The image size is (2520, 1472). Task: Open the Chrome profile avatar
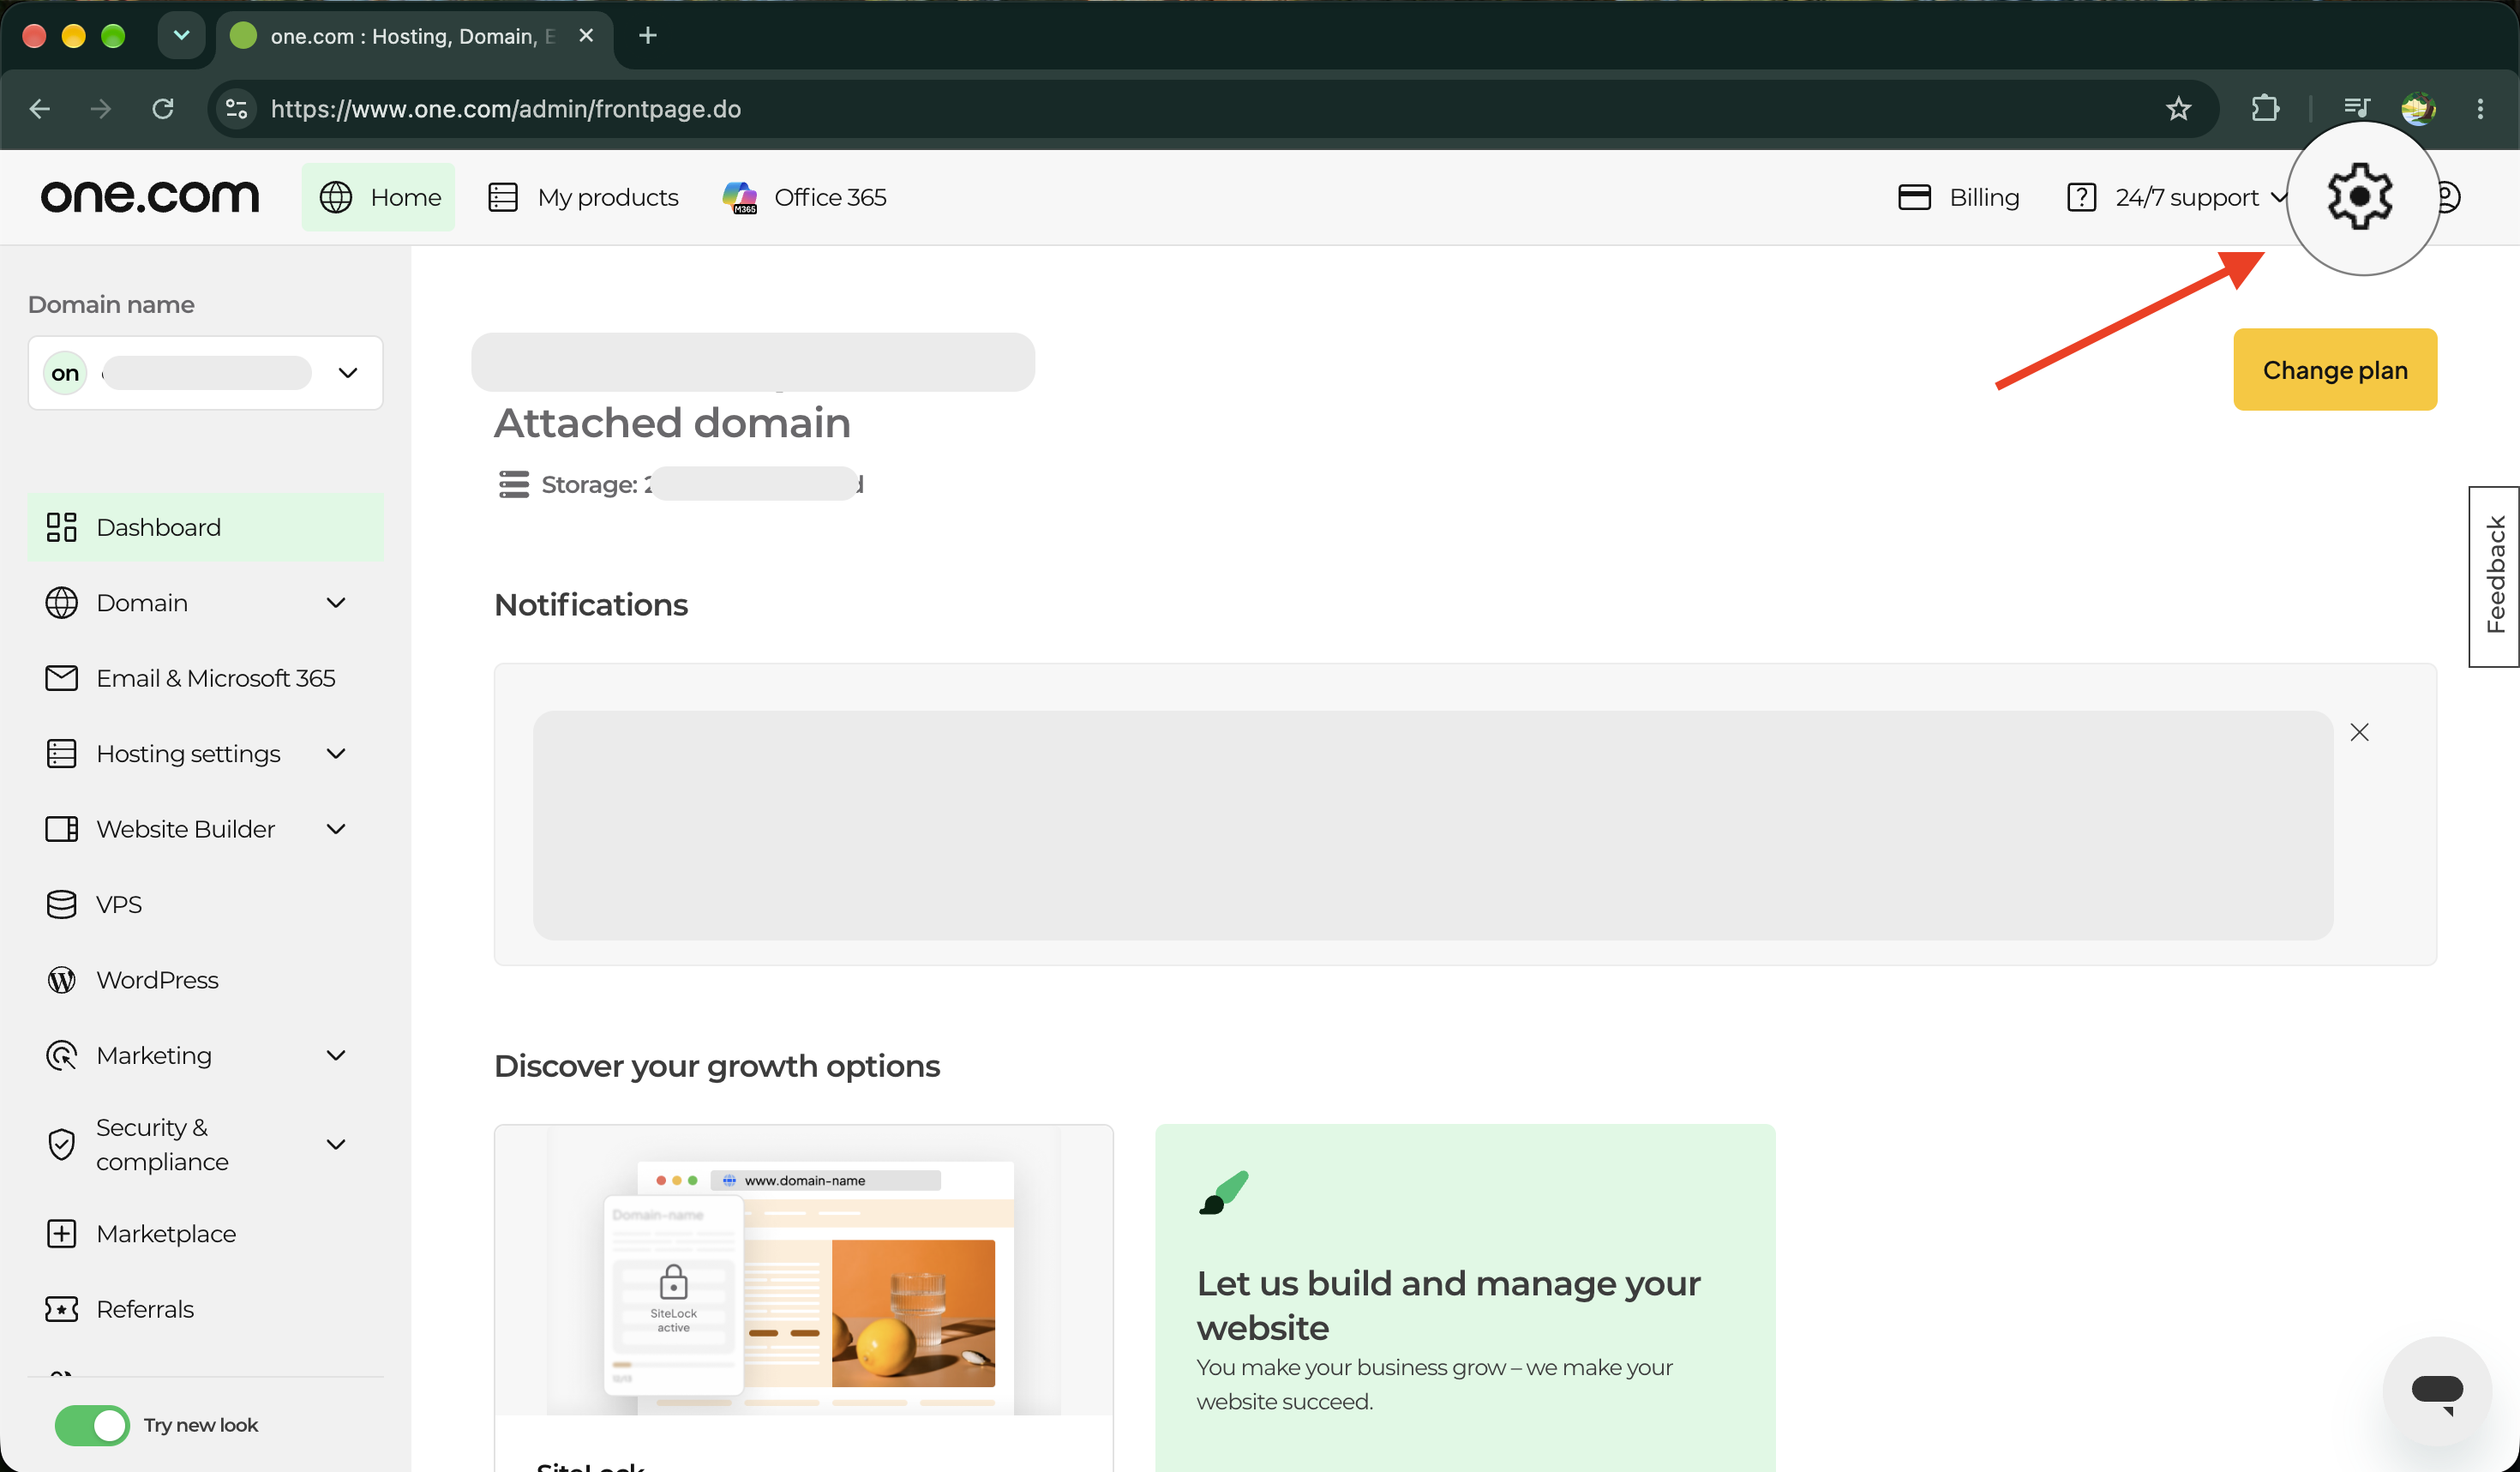(2418, 109)
